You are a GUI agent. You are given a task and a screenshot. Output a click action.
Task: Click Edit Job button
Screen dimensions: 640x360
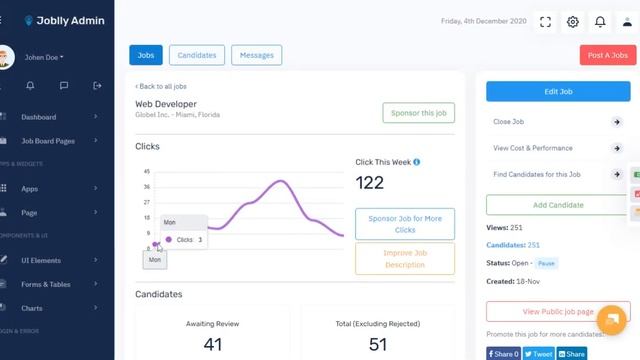(558, 91)
